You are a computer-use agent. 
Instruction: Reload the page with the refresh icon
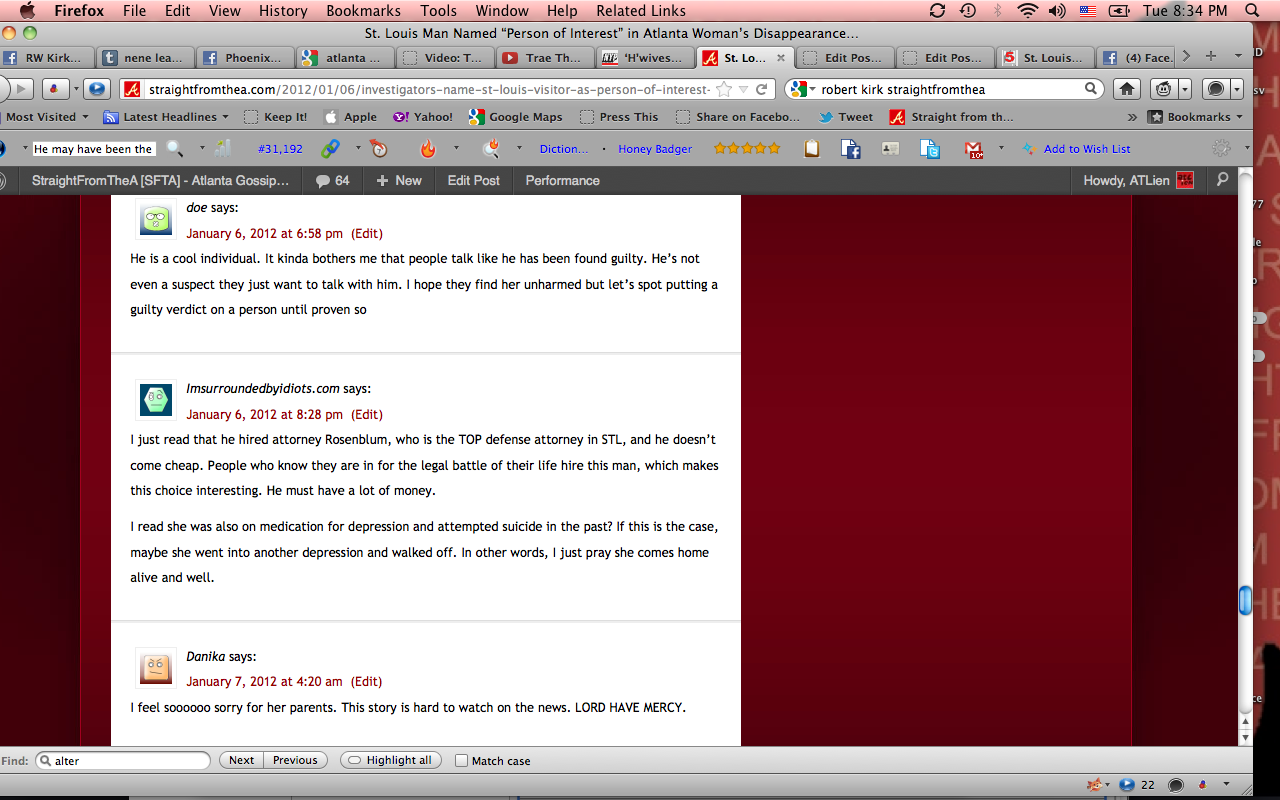click(762, 89)
